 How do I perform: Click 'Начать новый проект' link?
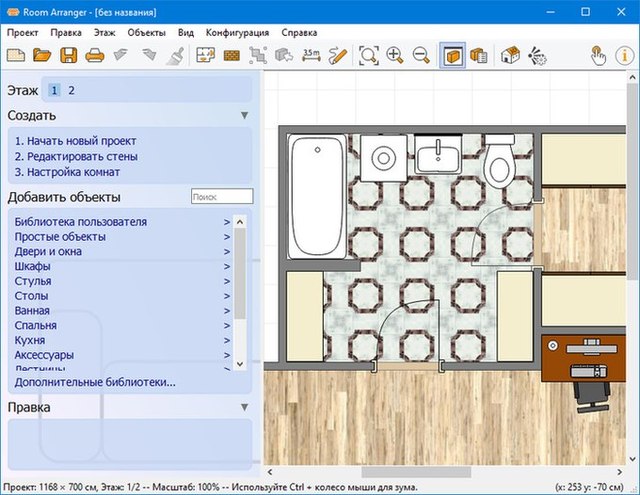(x=75, y=141)
